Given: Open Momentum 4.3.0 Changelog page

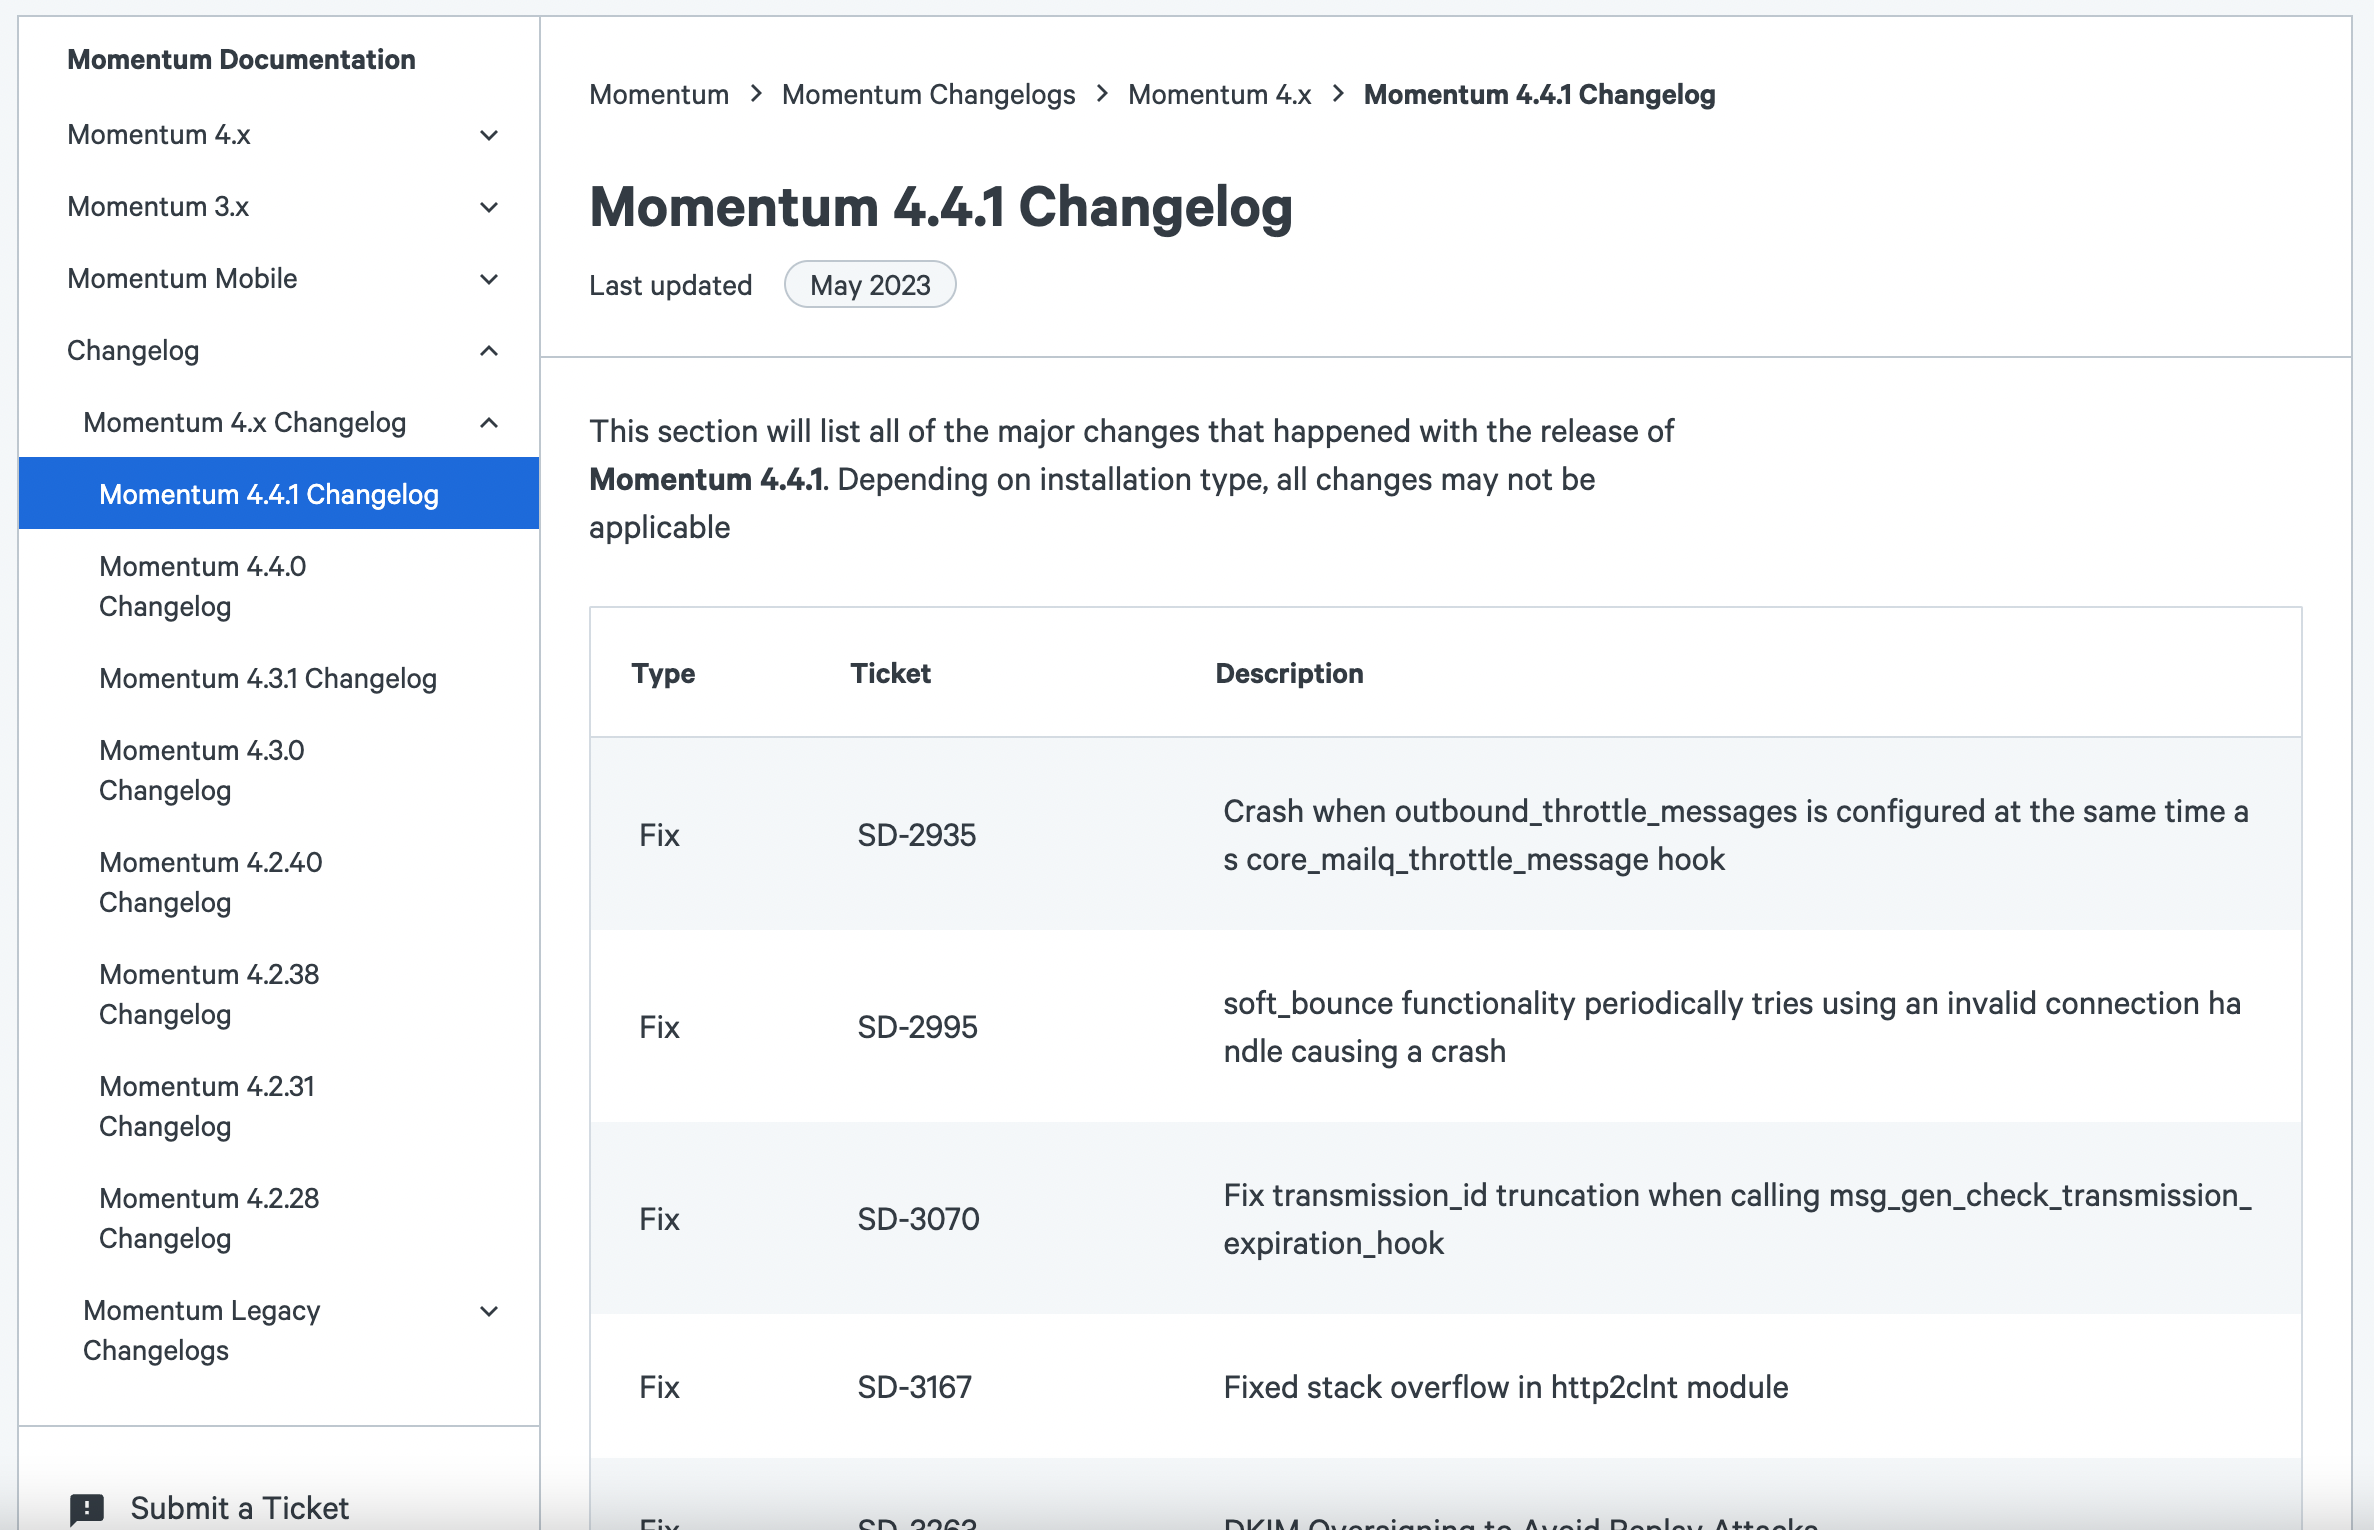Looking at the screenshot, I should (x=202, y=770).
